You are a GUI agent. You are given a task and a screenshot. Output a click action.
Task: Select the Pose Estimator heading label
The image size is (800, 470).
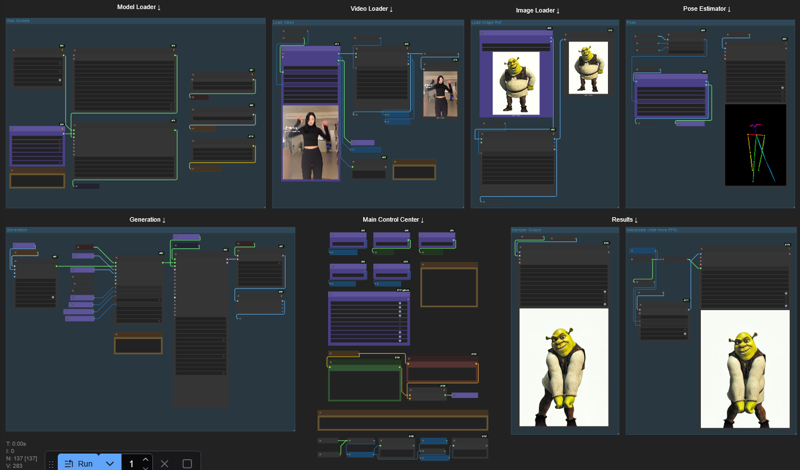coord(707,9)
